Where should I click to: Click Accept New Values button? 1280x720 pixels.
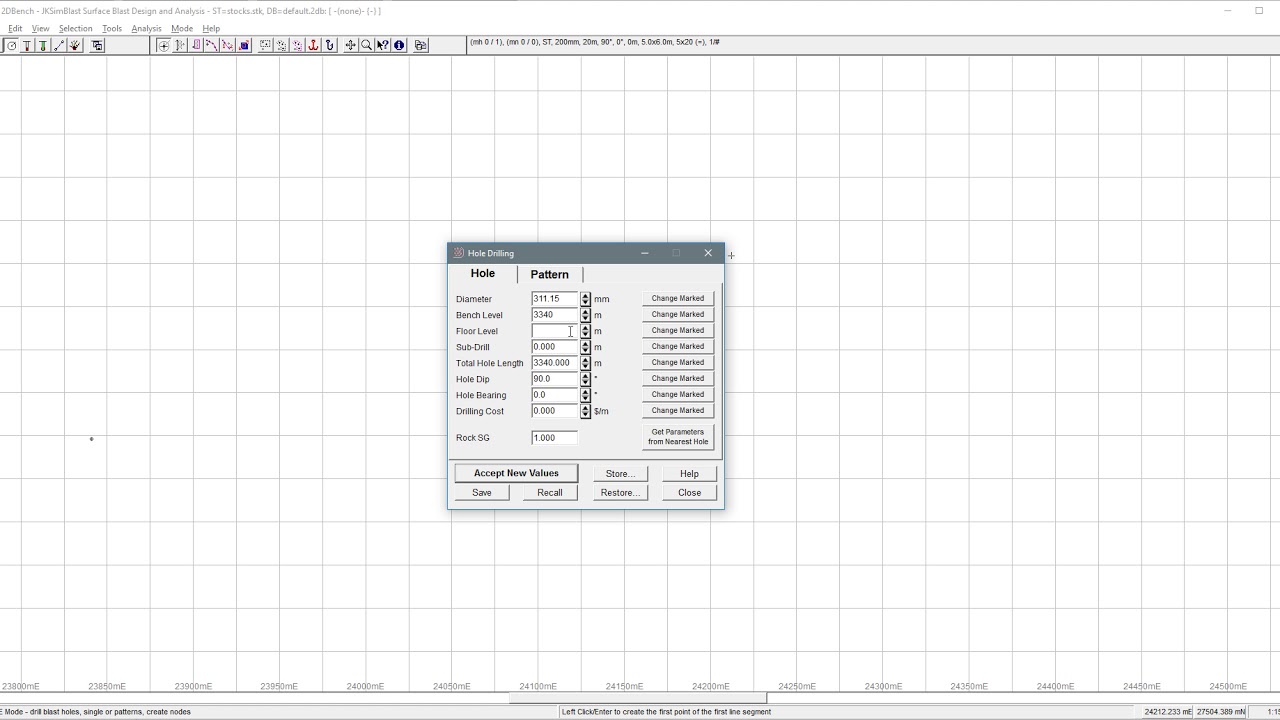(516, 473)
